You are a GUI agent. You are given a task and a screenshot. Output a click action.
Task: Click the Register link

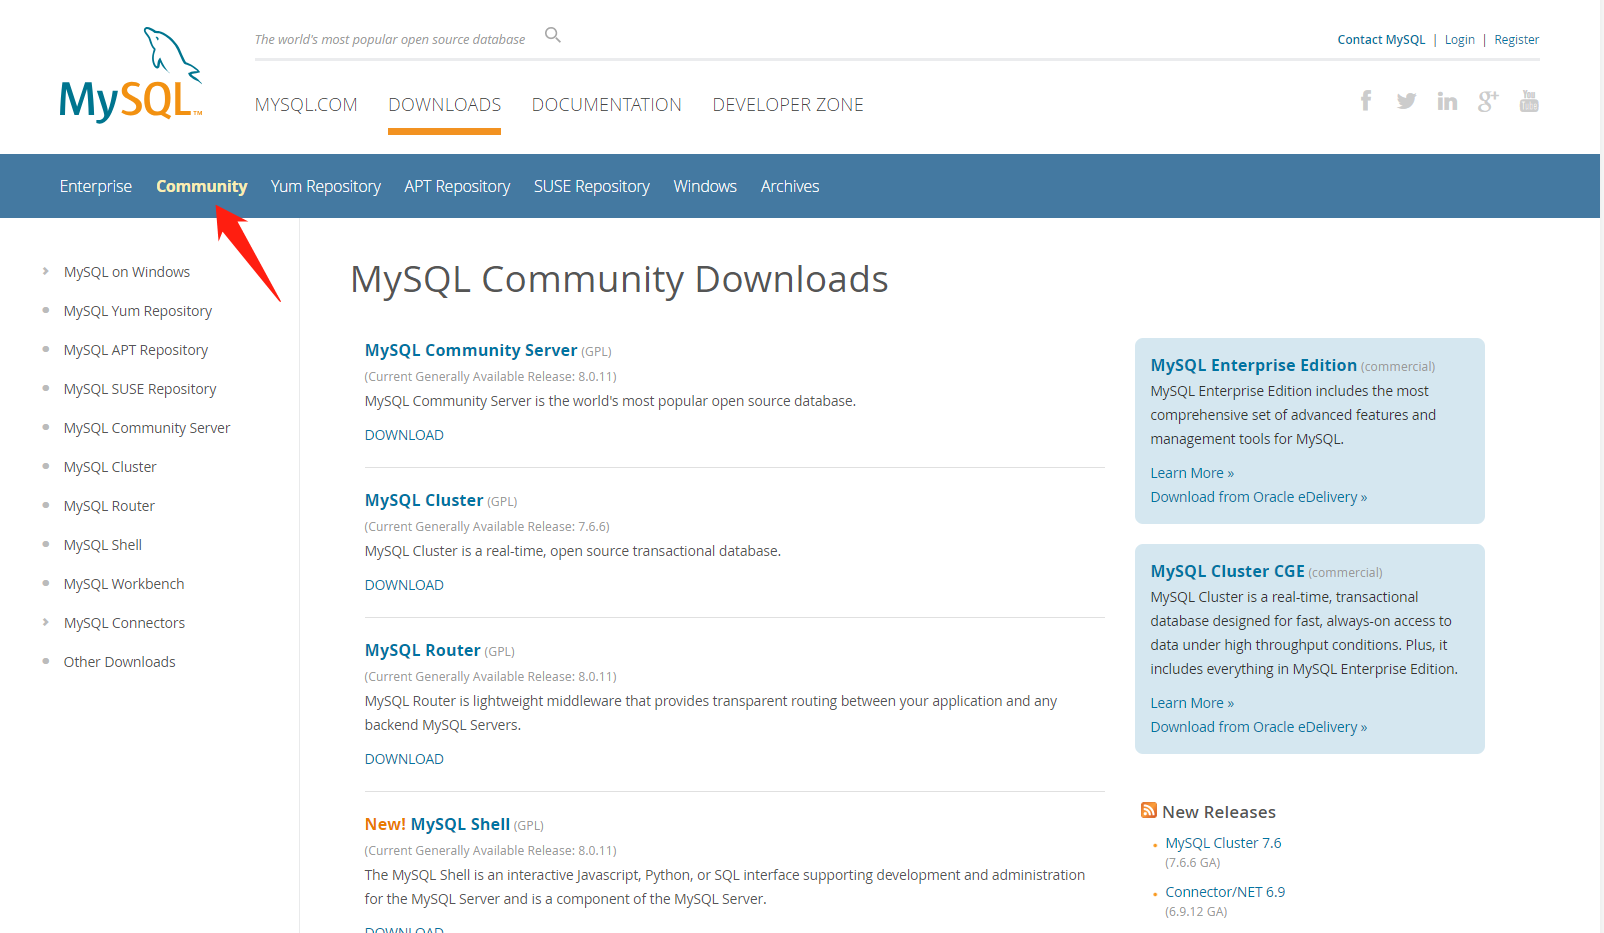coord(1517,40)
